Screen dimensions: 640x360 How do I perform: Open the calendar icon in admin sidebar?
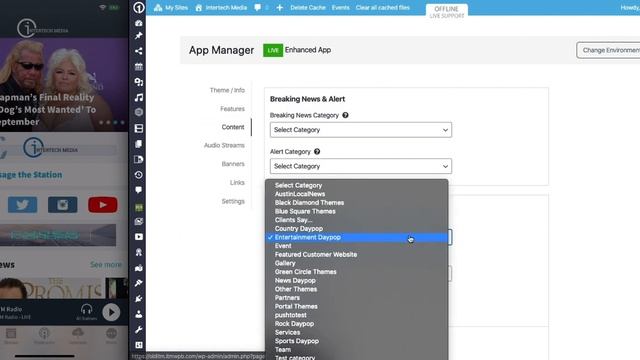point(139,67)
